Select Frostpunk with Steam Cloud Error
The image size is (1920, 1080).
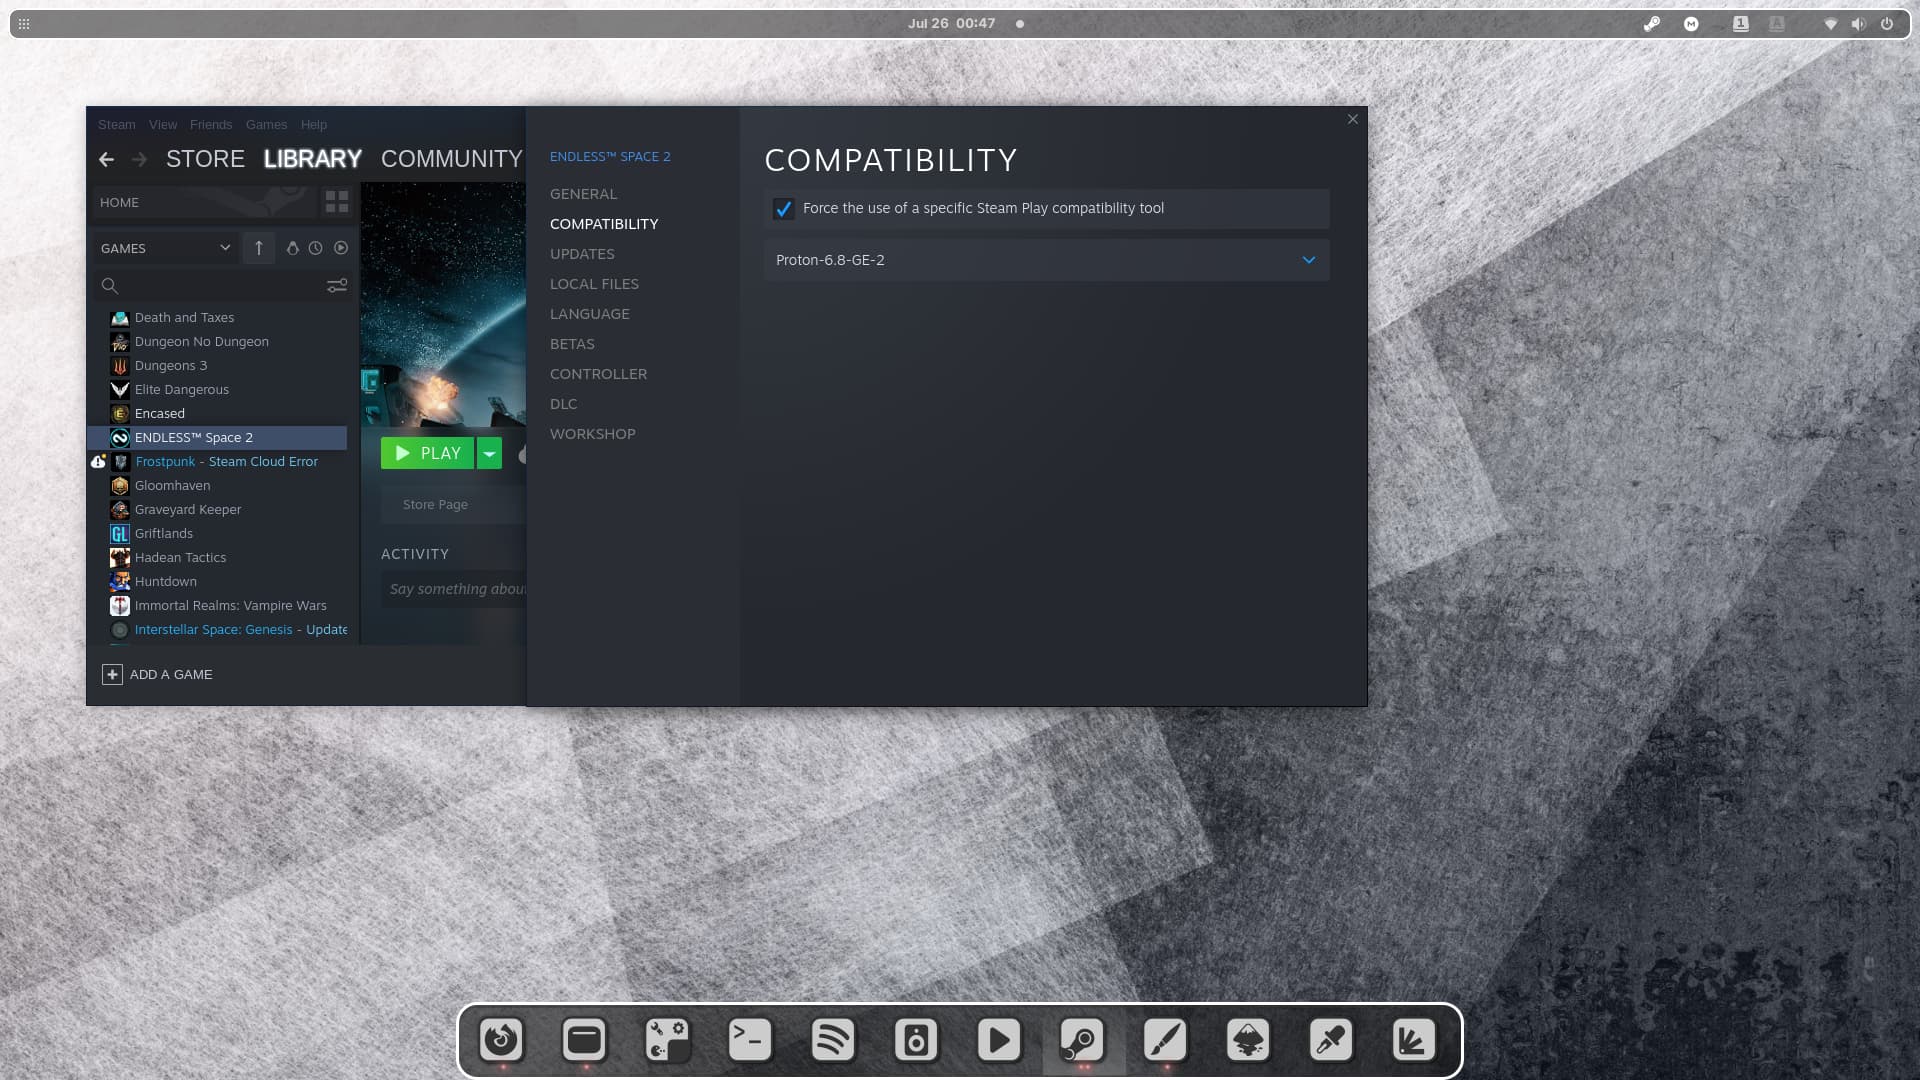pos(226,462)
